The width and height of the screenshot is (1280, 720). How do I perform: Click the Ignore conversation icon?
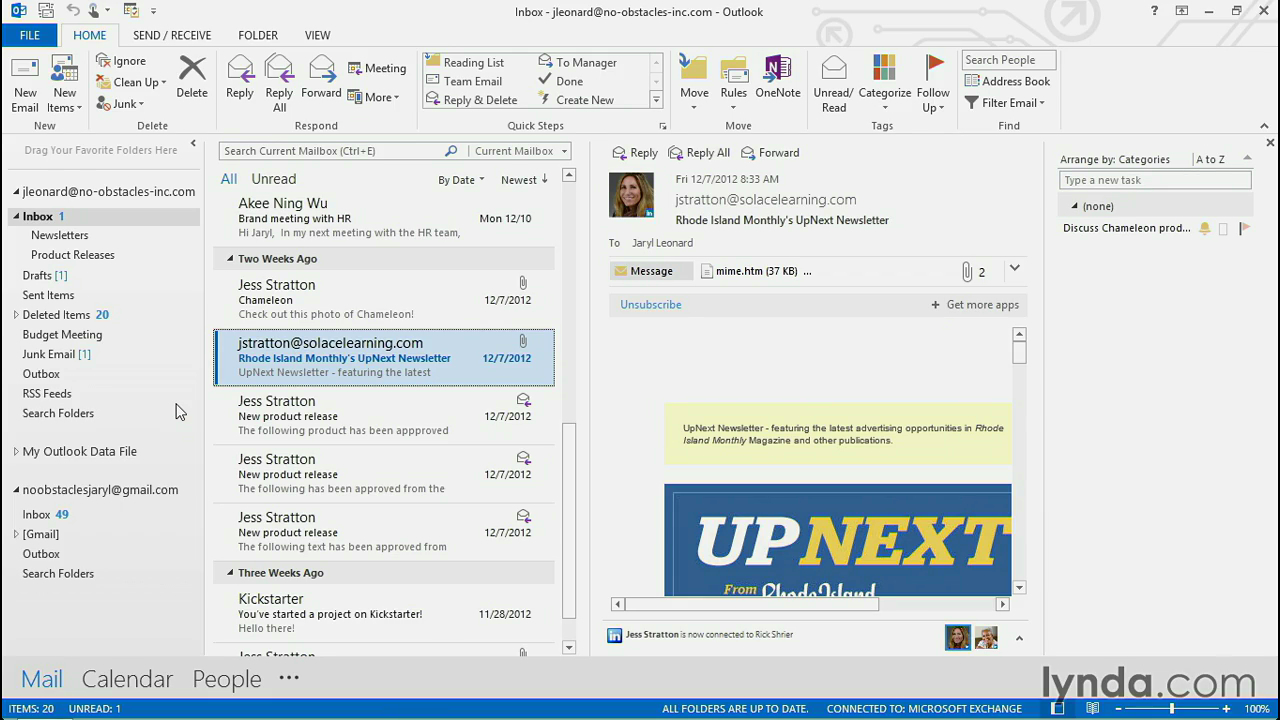click(103, 61)
